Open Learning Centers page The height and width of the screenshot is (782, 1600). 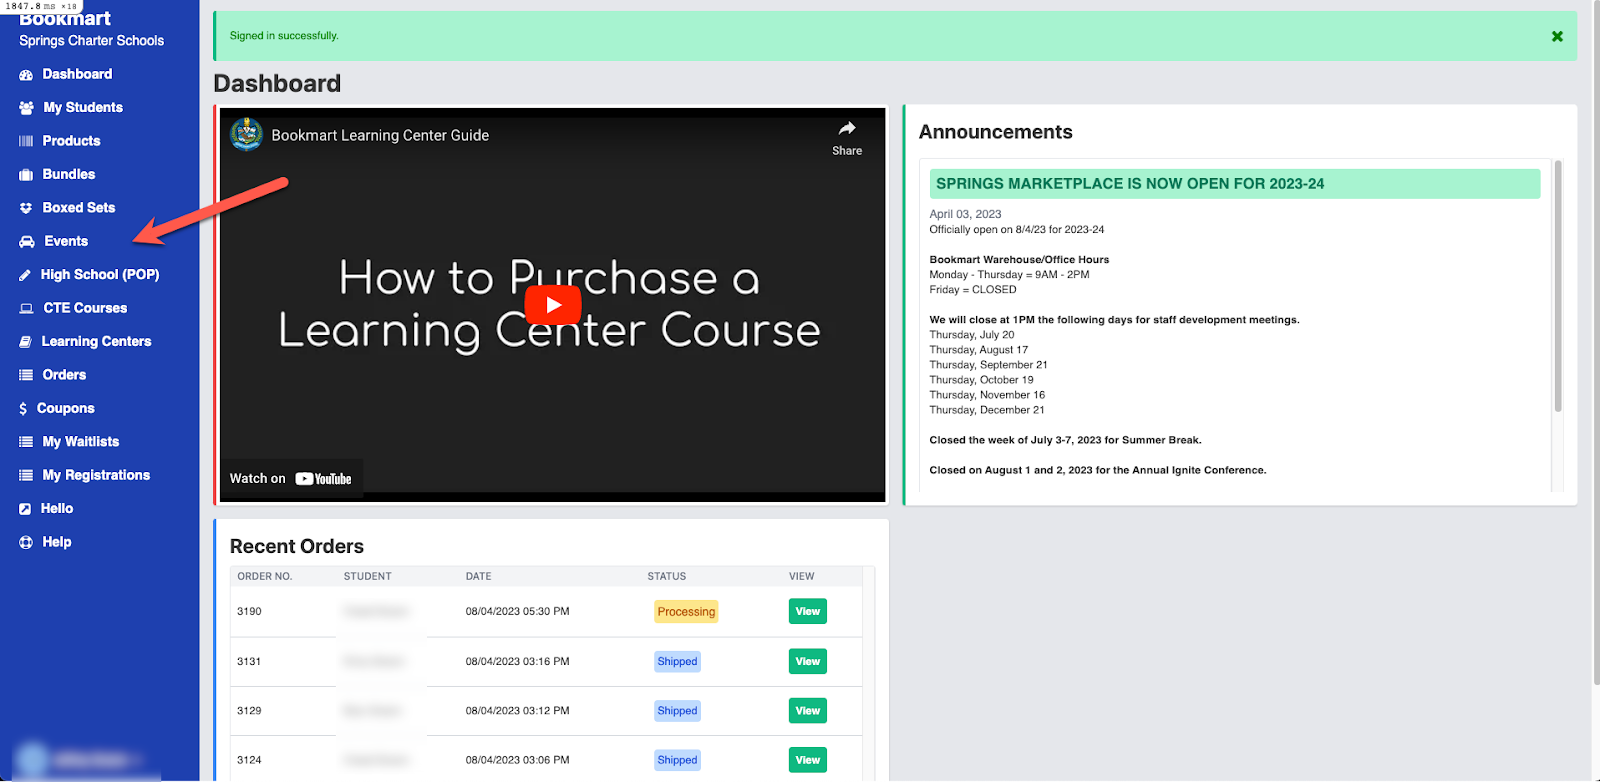pyautogui.click(x=96, y=341)
